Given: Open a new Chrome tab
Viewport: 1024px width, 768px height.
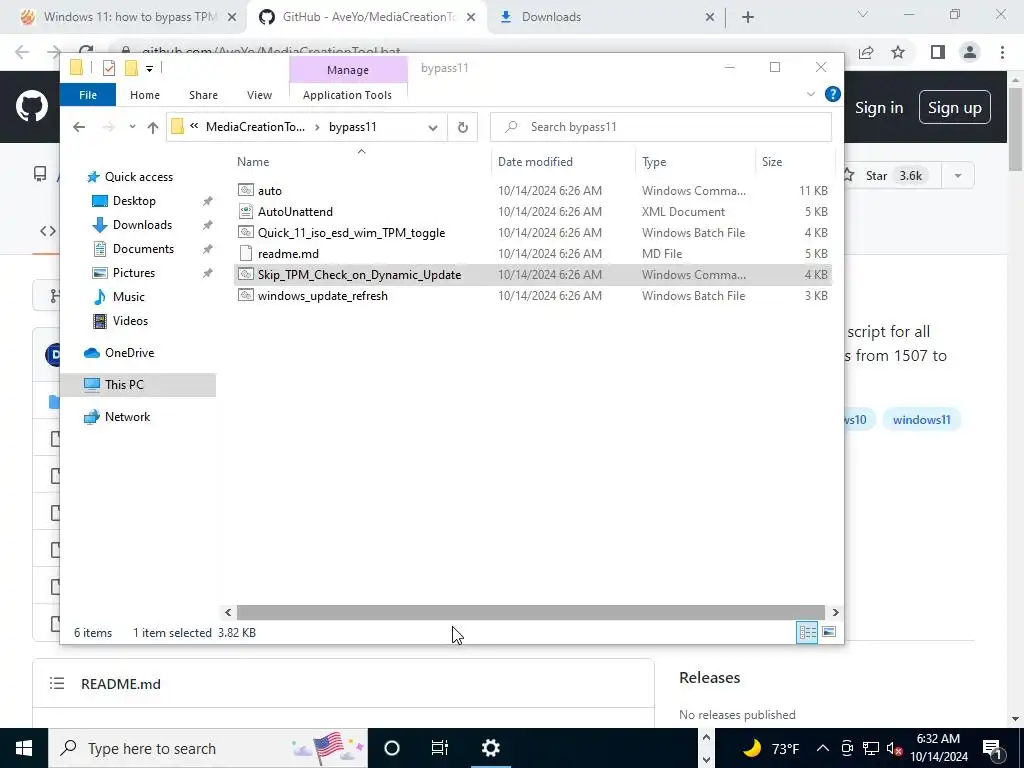Looking at the screenshot, I should (x=748, y=17).
